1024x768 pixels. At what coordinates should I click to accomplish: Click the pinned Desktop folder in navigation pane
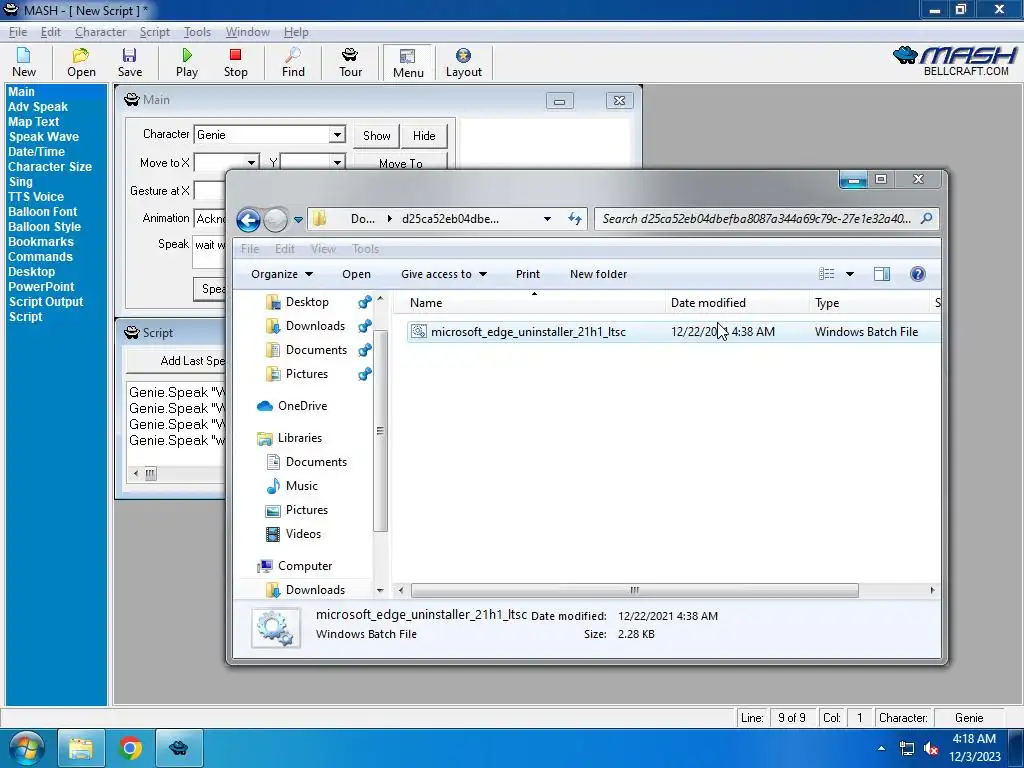click(307, 302)
